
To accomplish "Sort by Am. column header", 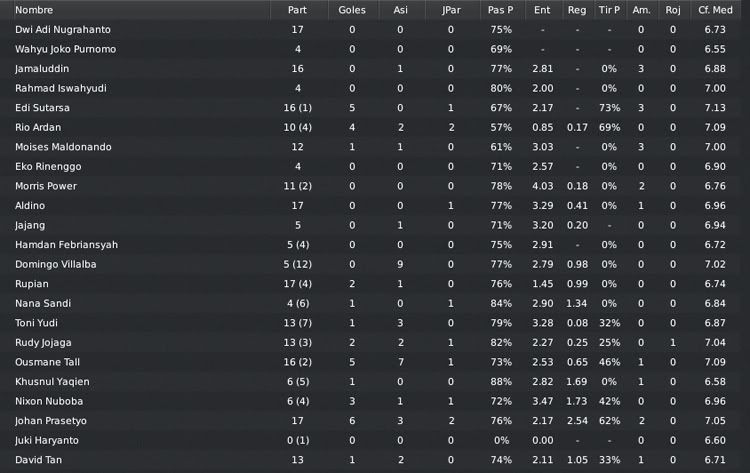I will (x=641, y=10).
